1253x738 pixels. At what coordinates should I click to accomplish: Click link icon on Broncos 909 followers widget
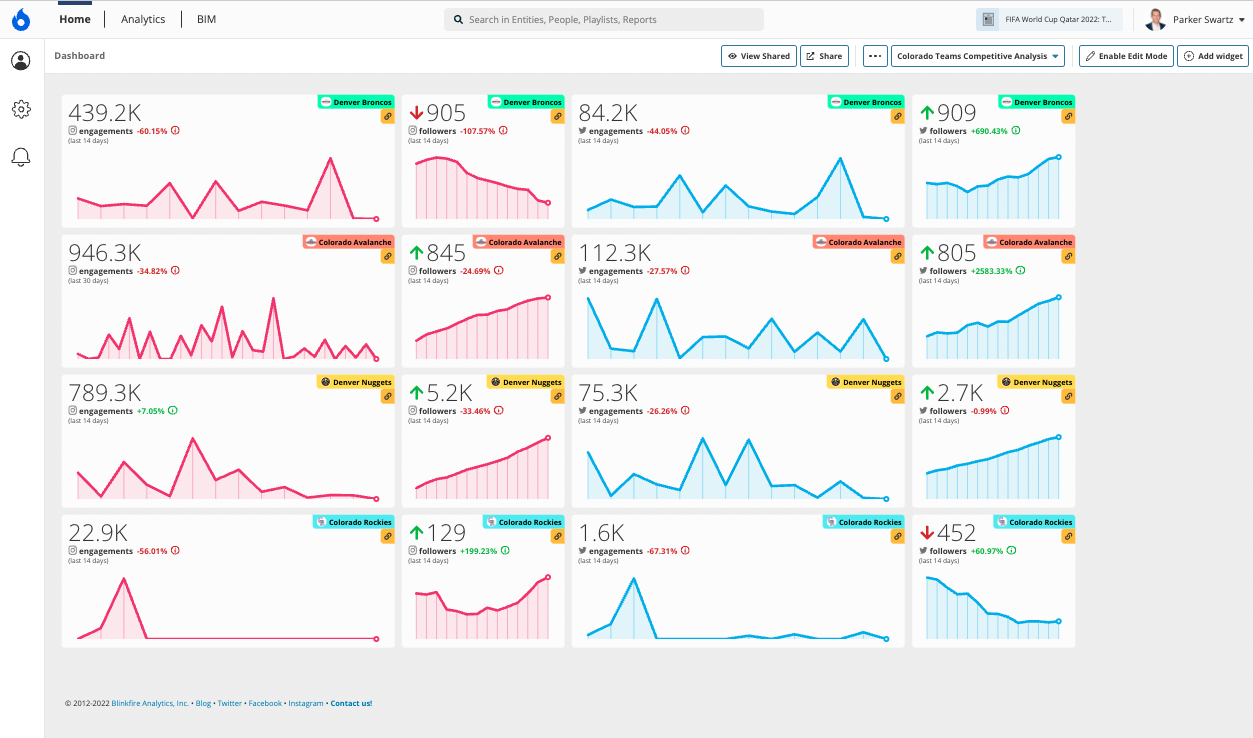[1068, 117]
